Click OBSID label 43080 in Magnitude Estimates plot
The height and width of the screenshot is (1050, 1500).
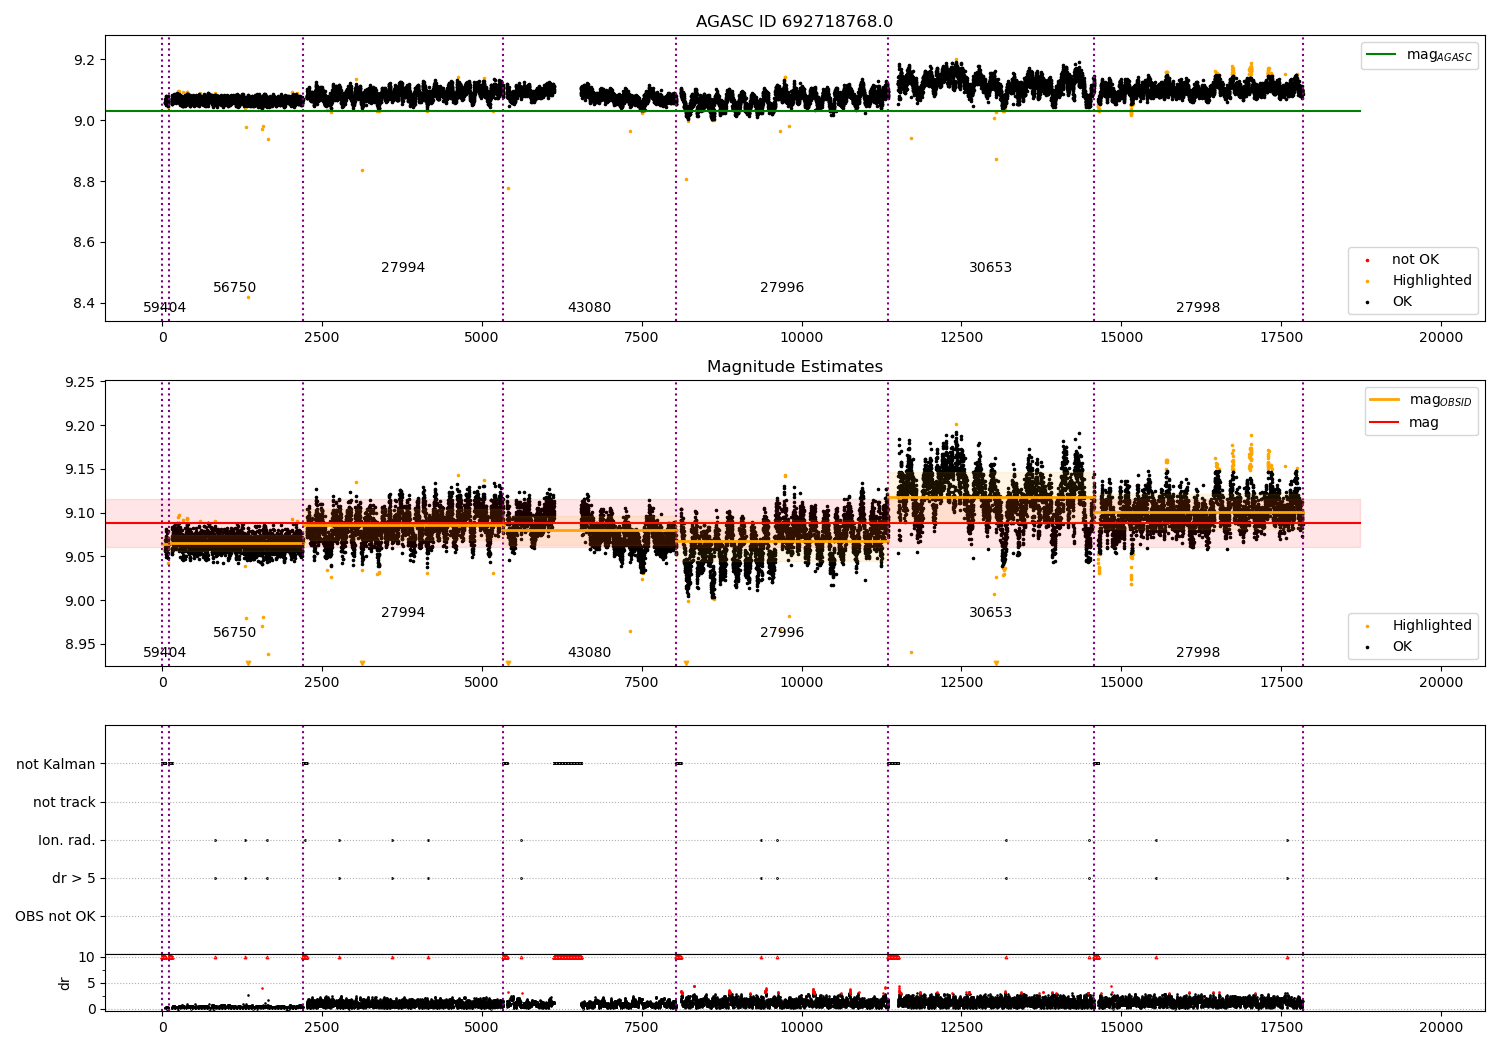click(x=589, y=653)
